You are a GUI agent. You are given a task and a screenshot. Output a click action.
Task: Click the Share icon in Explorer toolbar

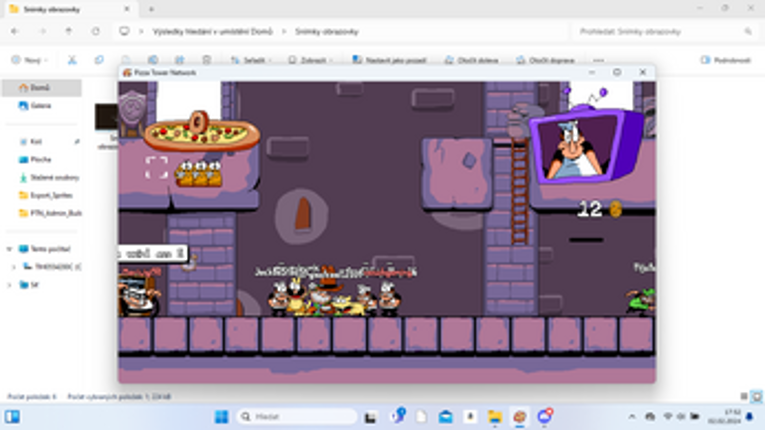180,60
